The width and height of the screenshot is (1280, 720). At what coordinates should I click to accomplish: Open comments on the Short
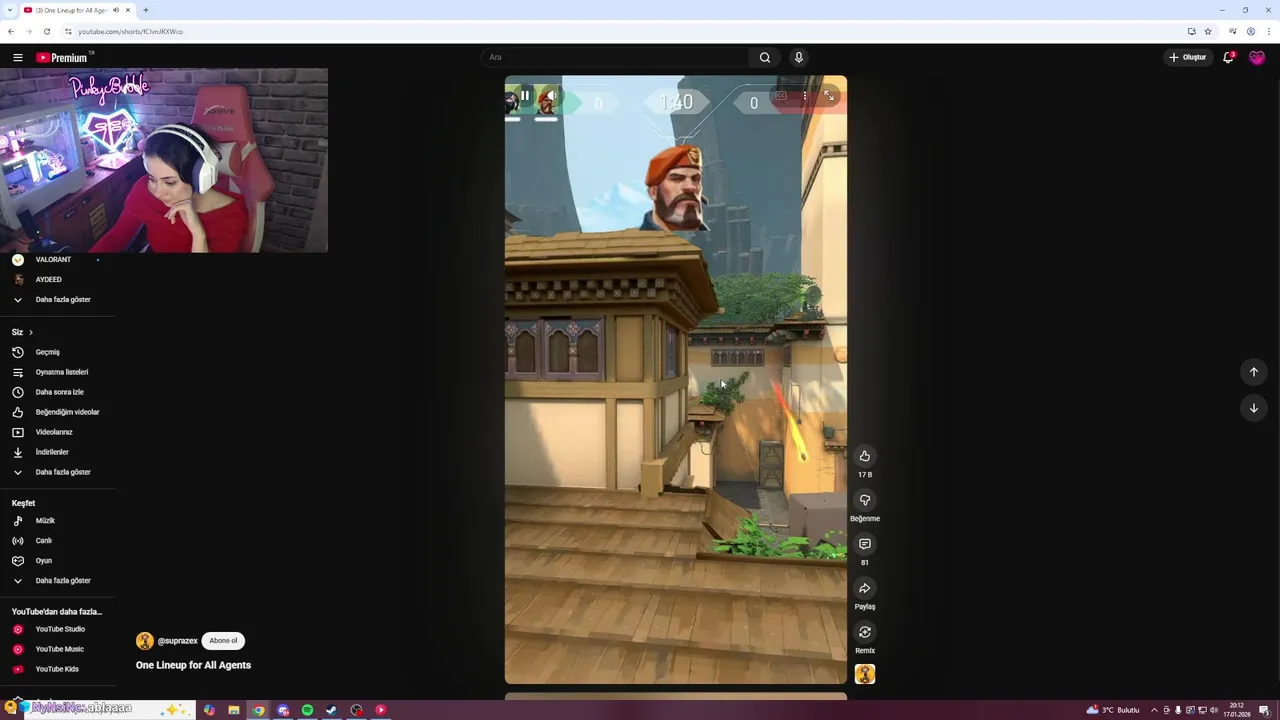coord(865,544)
